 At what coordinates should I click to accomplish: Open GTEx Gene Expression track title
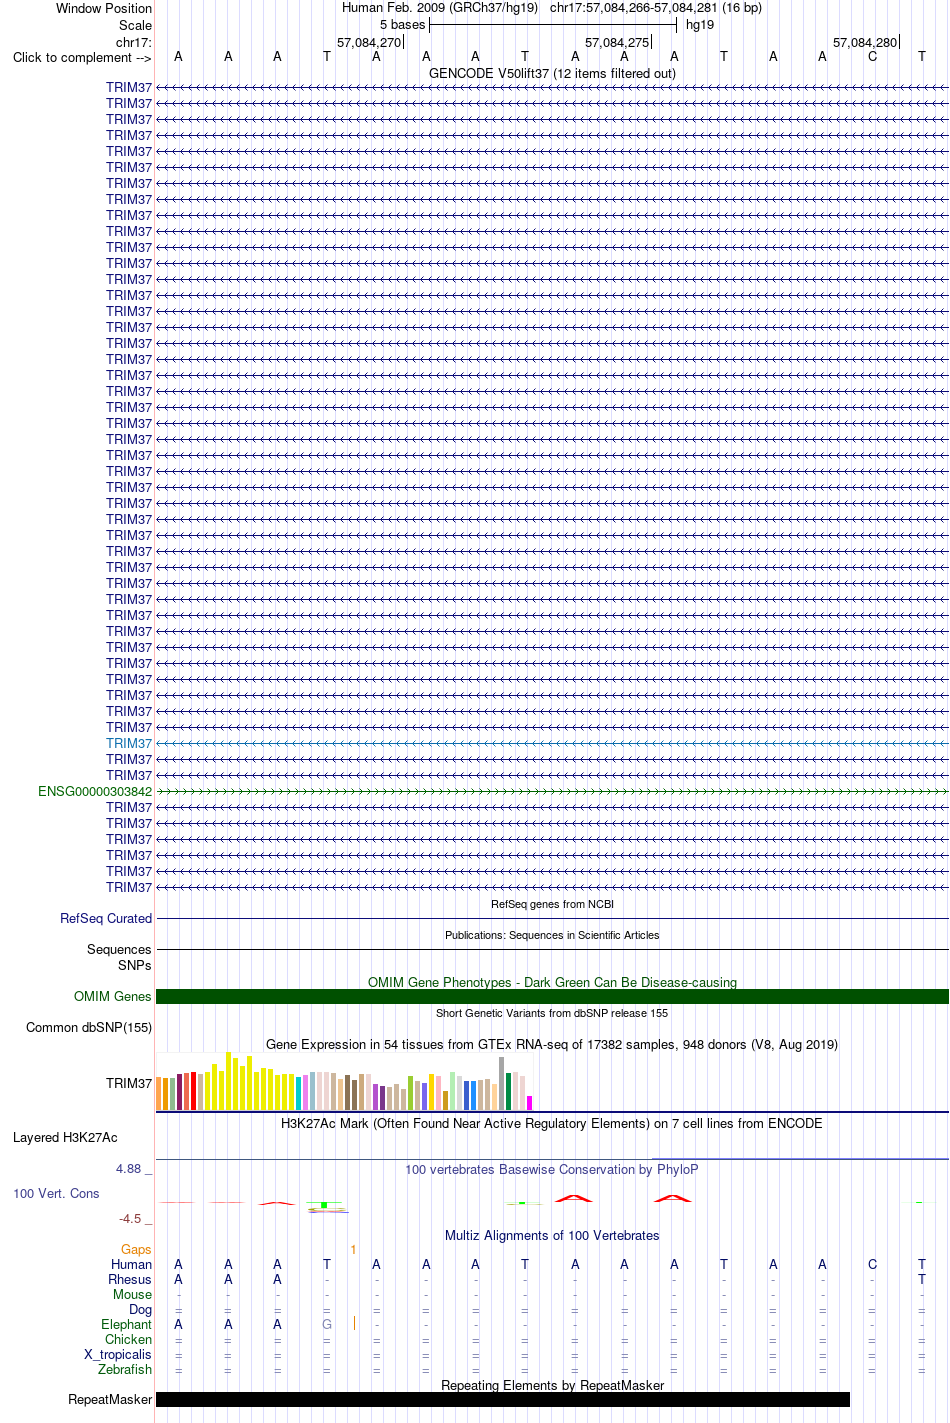click(x=552, y=1044)
